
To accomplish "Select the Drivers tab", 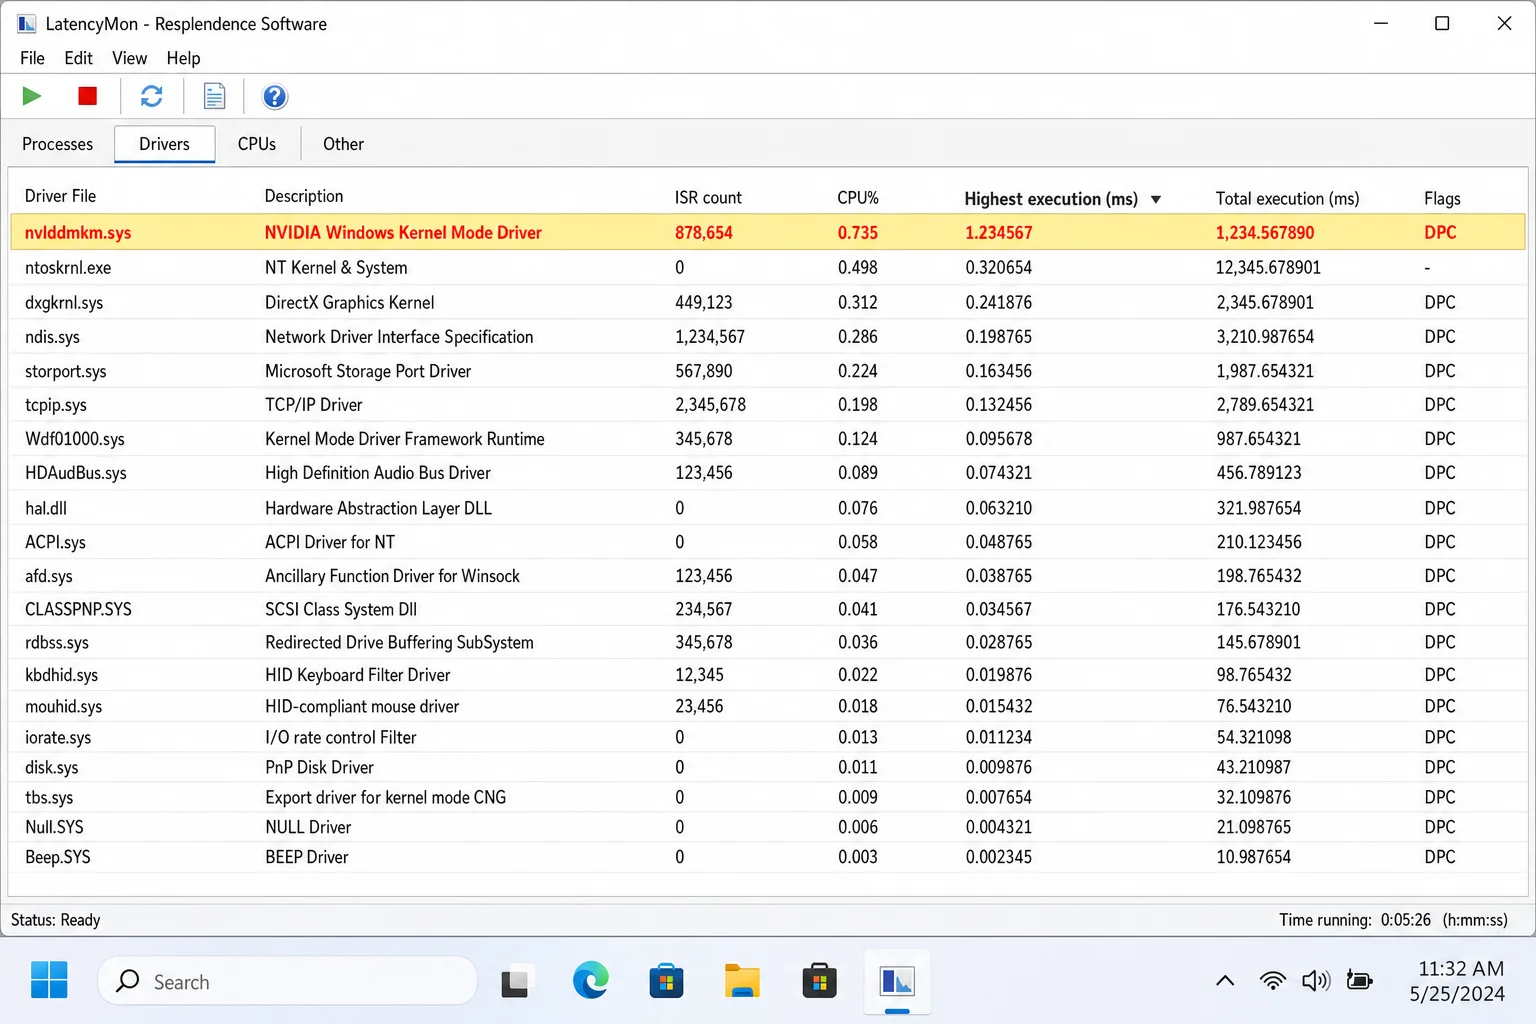I will click(164, 144).
